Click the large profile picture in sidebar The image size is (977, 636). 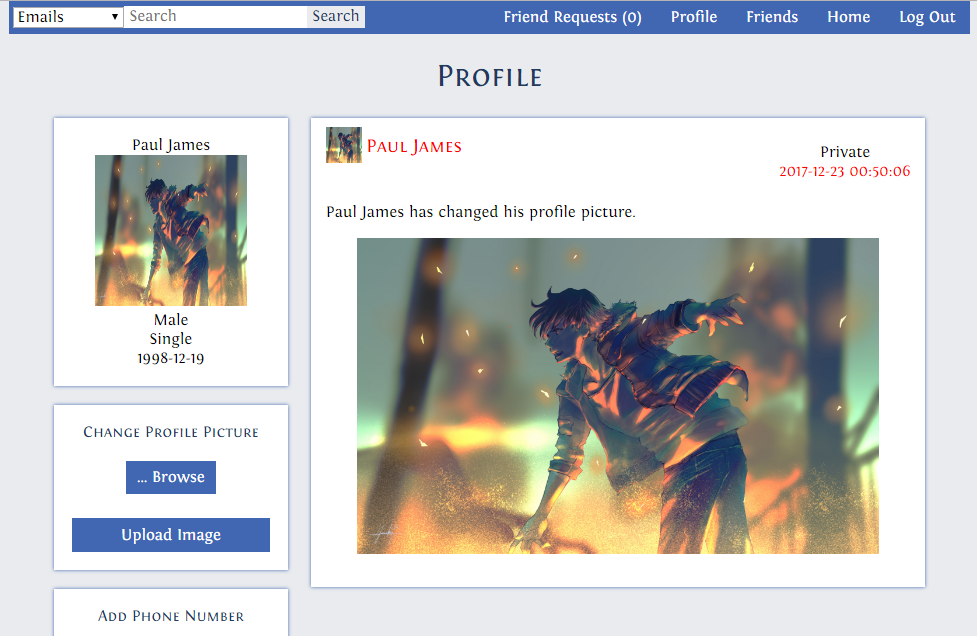coord(171,230)
